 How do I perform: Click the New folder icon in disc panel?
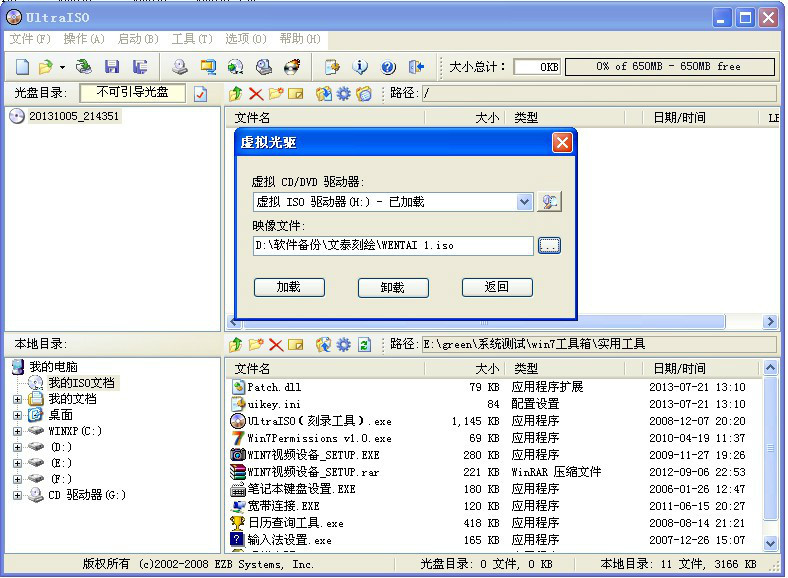276,93
